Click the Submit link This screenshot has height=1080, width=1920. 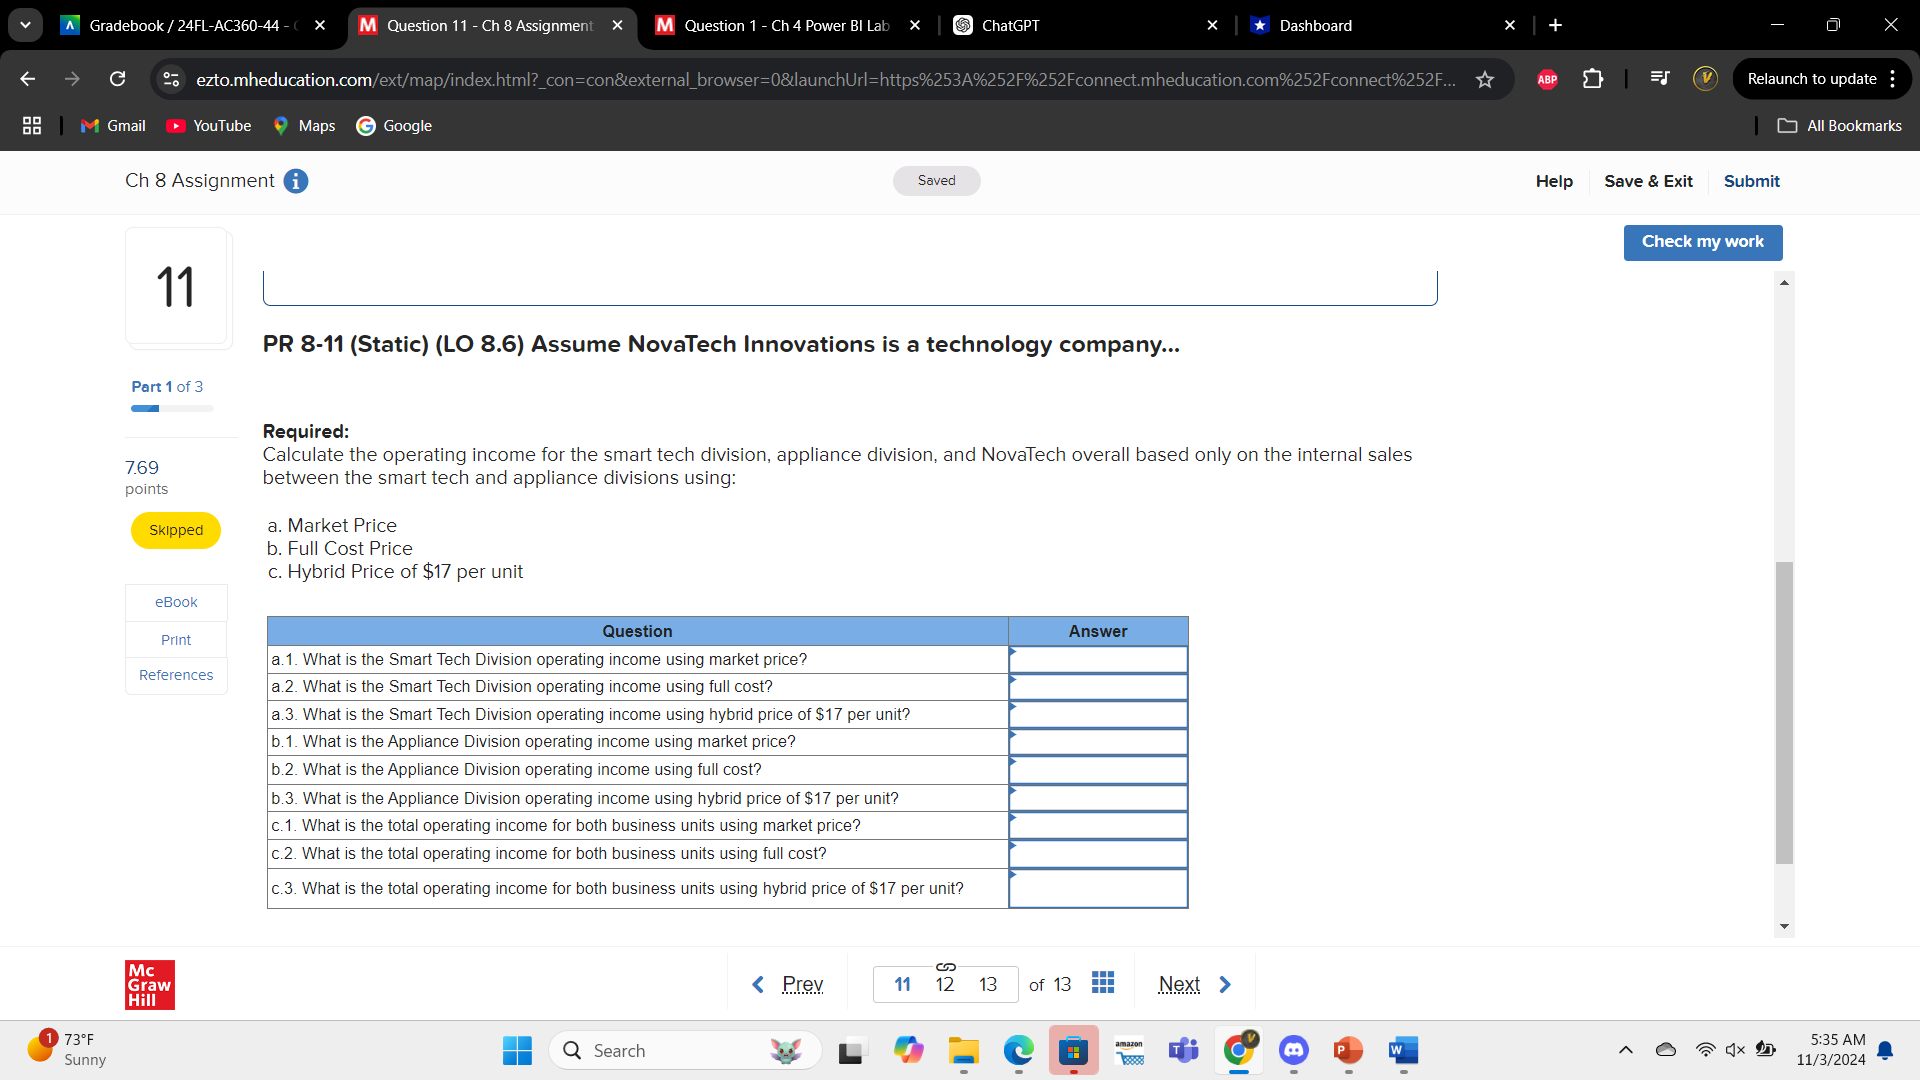point(1751,181)
